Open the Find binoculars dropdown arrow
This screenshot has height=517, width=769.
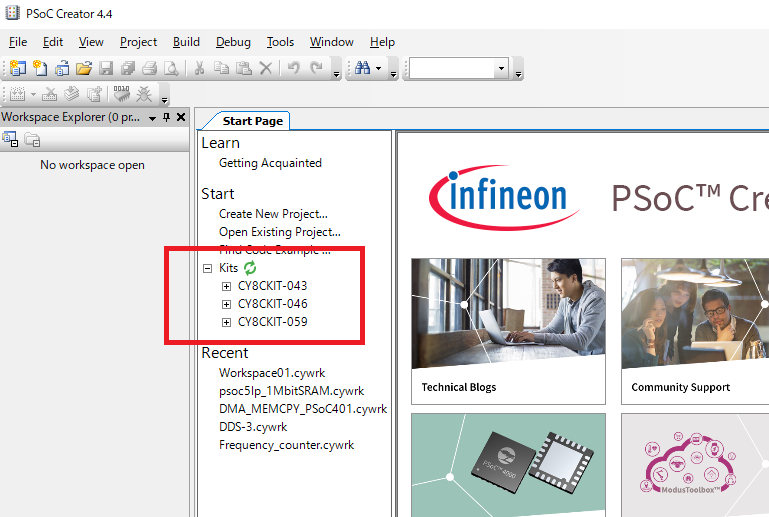tap(378, 68)
